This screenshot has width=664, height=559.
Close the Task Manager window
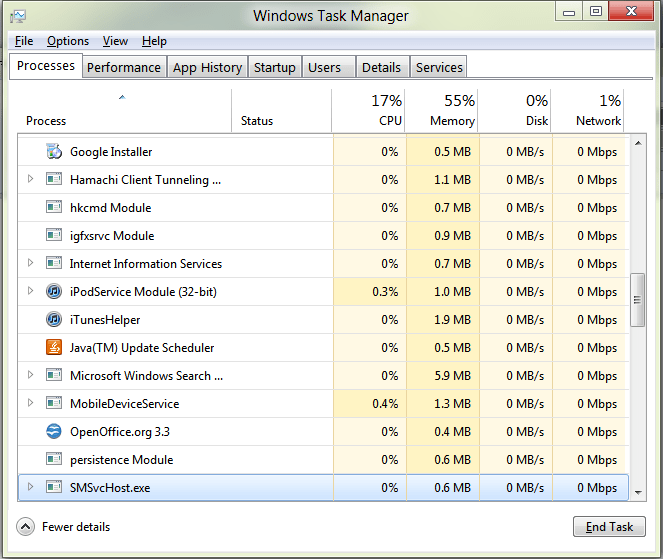point(631,11)
